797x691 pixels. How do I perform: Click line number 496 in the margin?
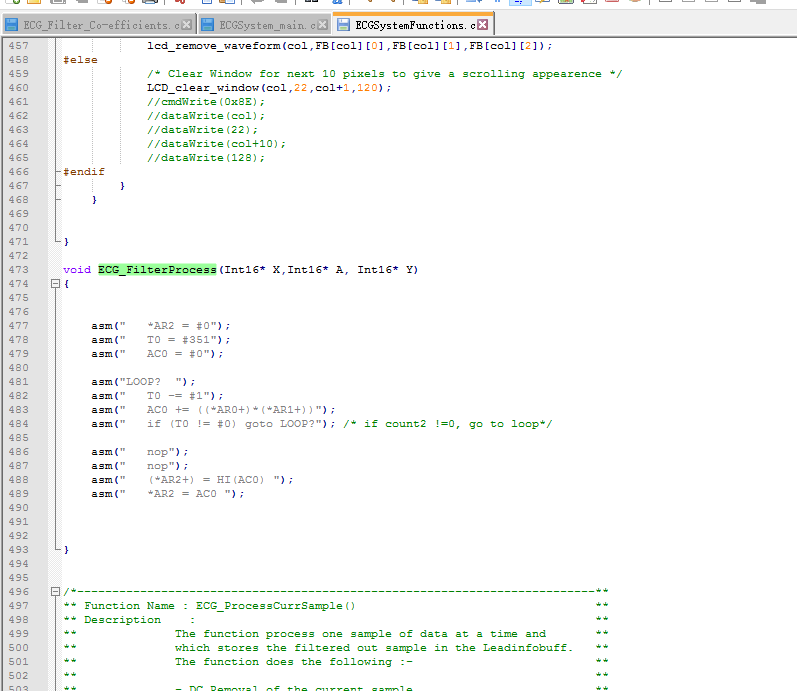[18, 591]
